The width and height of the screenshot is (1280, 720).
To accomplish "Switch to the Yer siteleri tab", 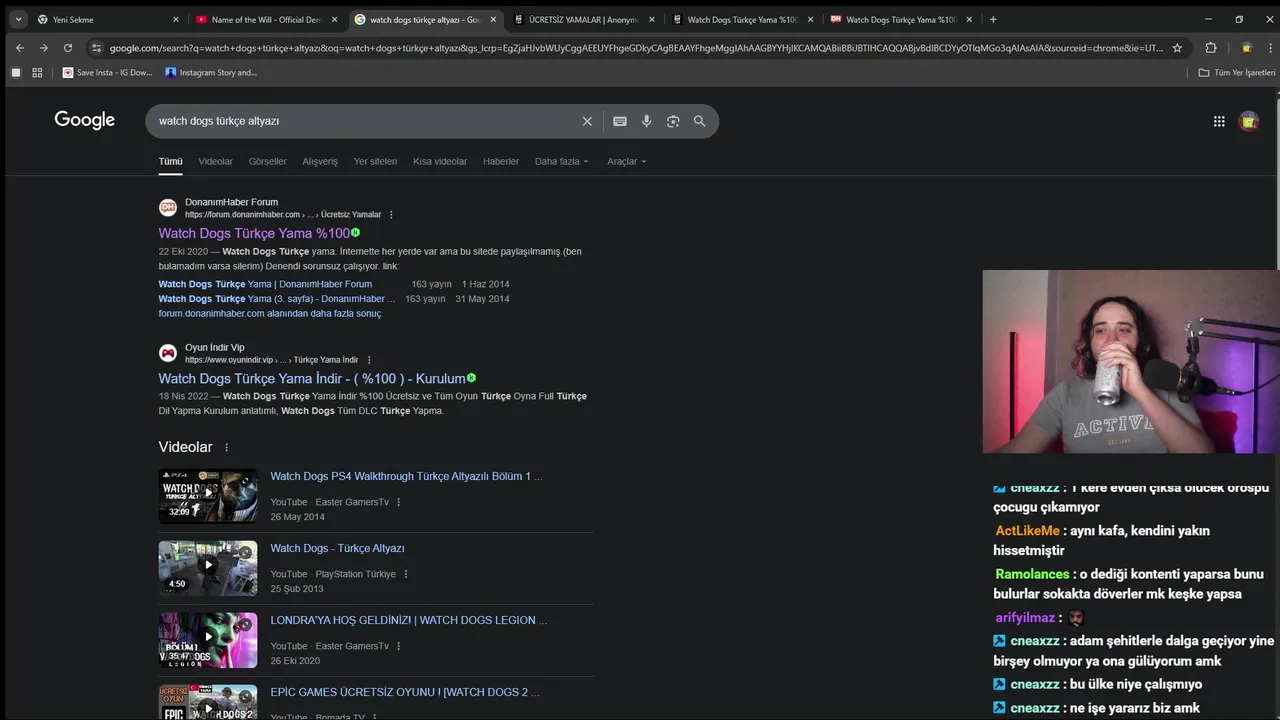I will pyautogui.click(x=375, y=161).
